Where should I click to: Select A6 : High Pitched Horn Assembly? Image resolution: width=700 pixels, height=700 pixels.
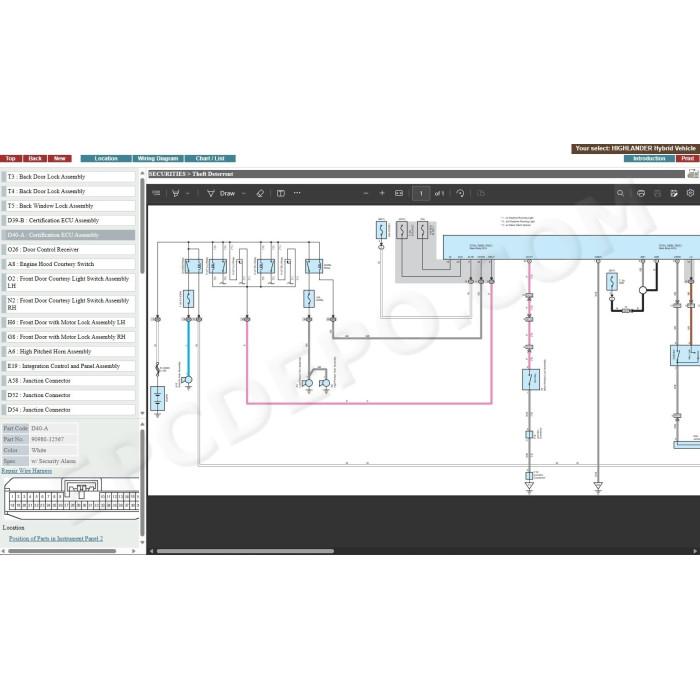(68, 352)
